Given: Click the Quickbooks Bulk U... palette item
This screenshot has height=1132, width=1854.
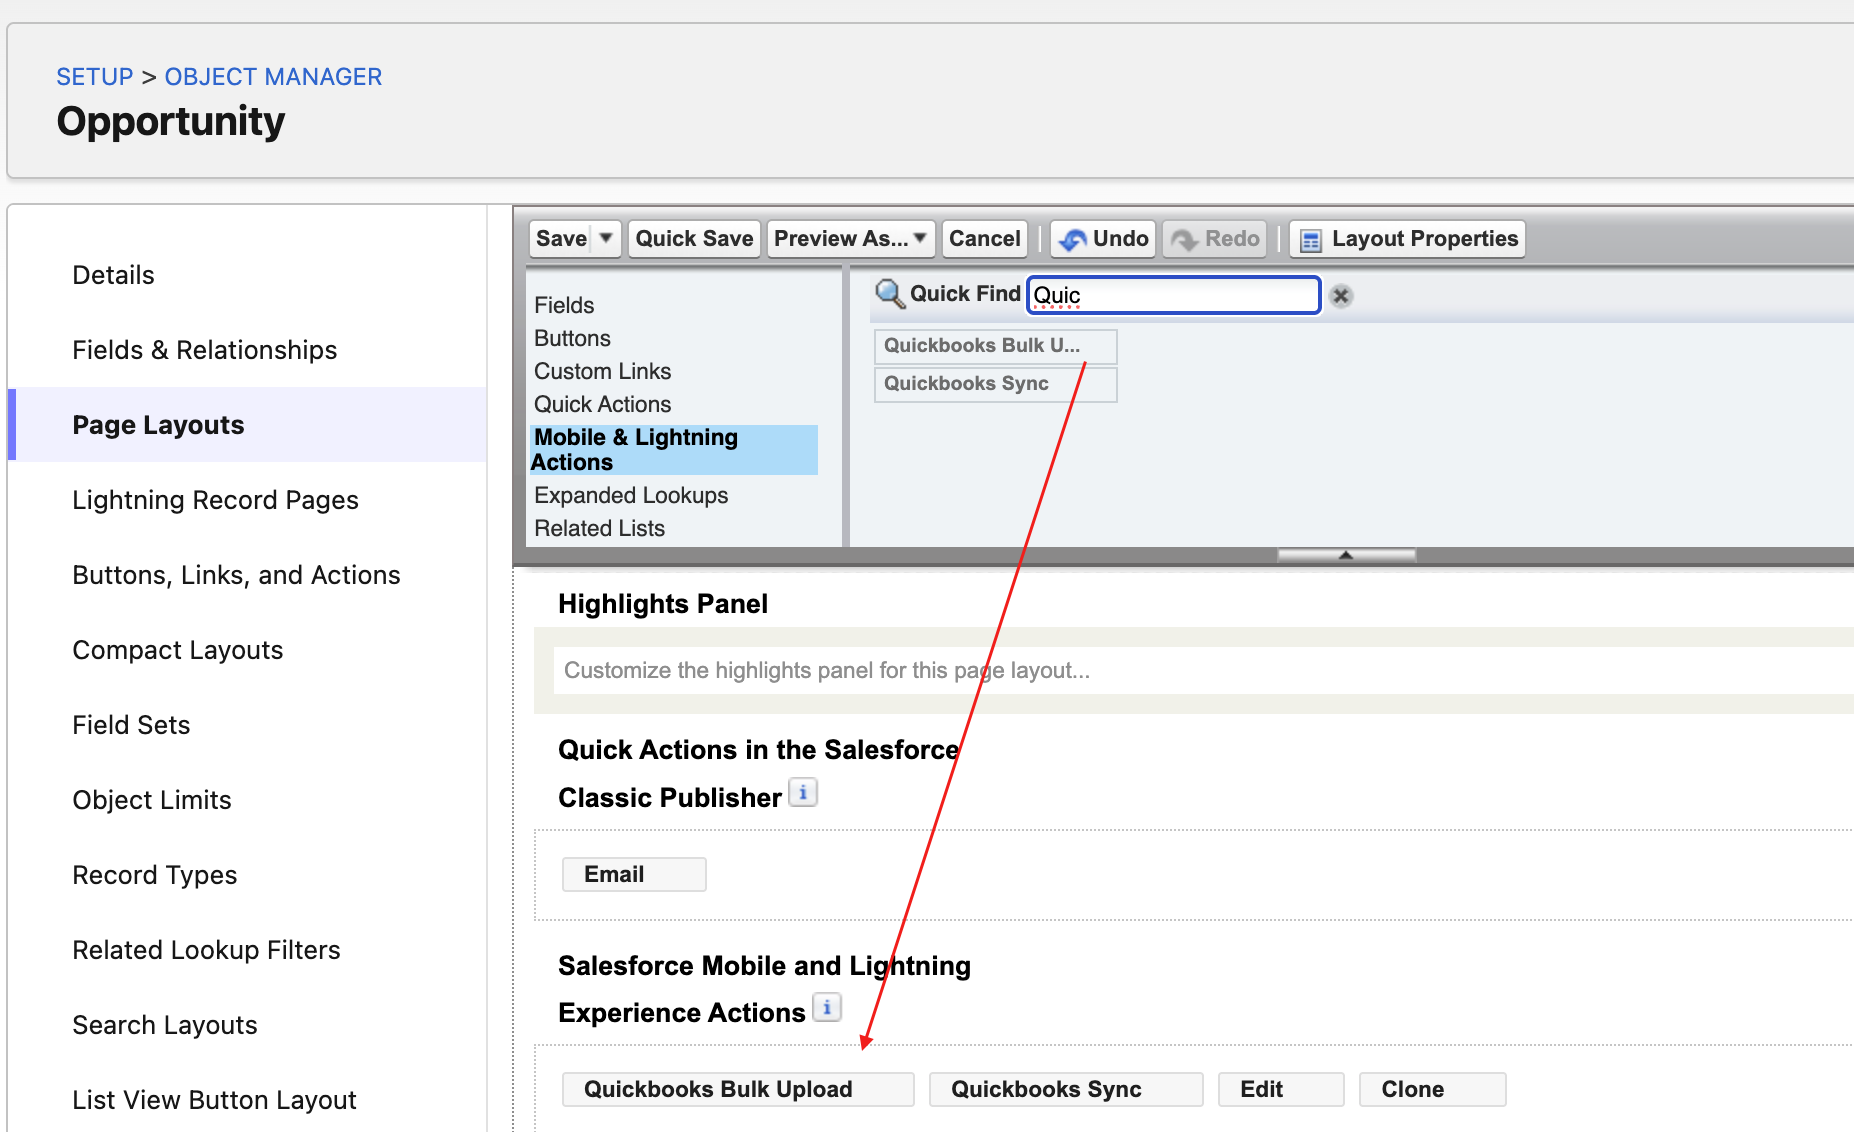Looking at the screenshot, I should pos(996,346).
